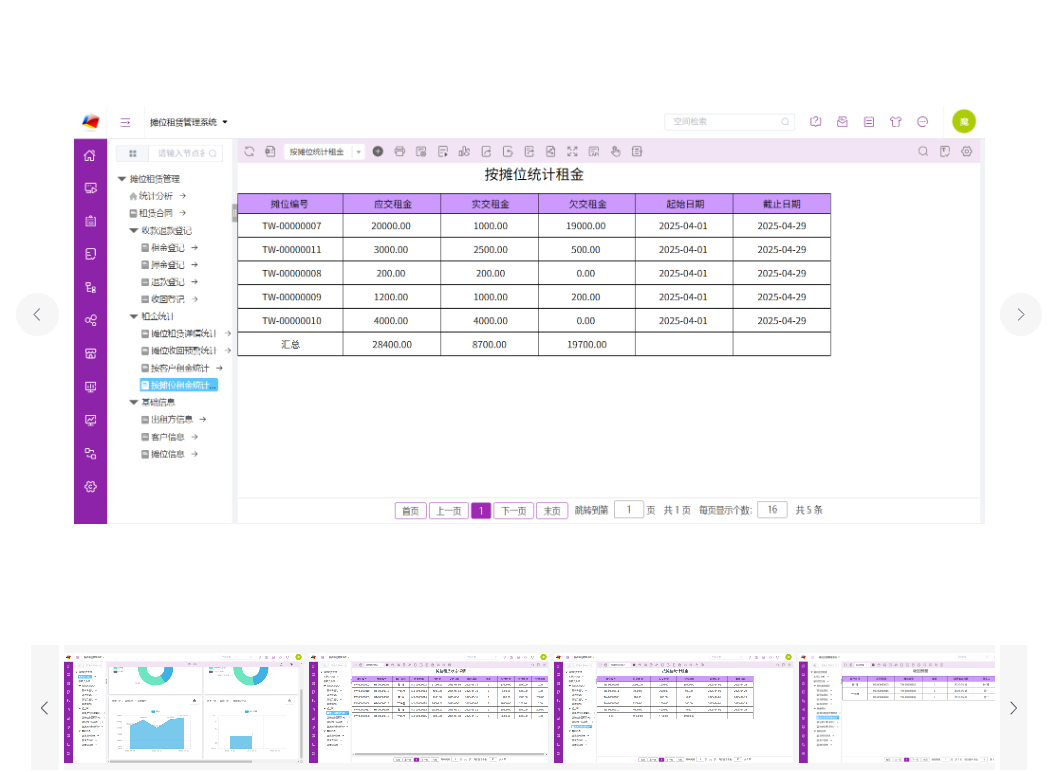Screen dimensions: 1048x772
Task: Open the second thumbnail with wide table
Action: click(428, 708)
